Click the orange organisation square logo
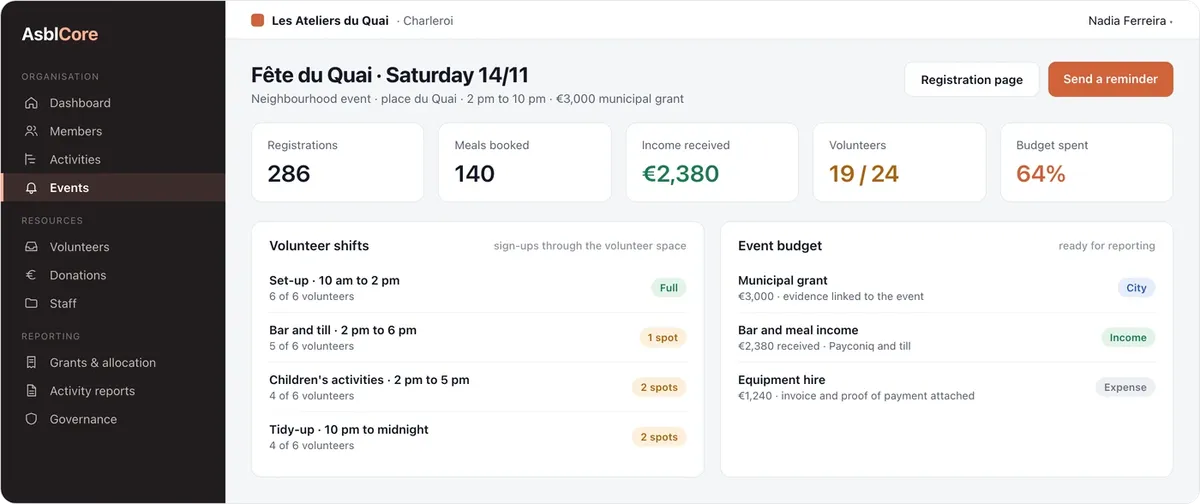The height and width of the screenshot is (504, 1200). click(258, 20)
